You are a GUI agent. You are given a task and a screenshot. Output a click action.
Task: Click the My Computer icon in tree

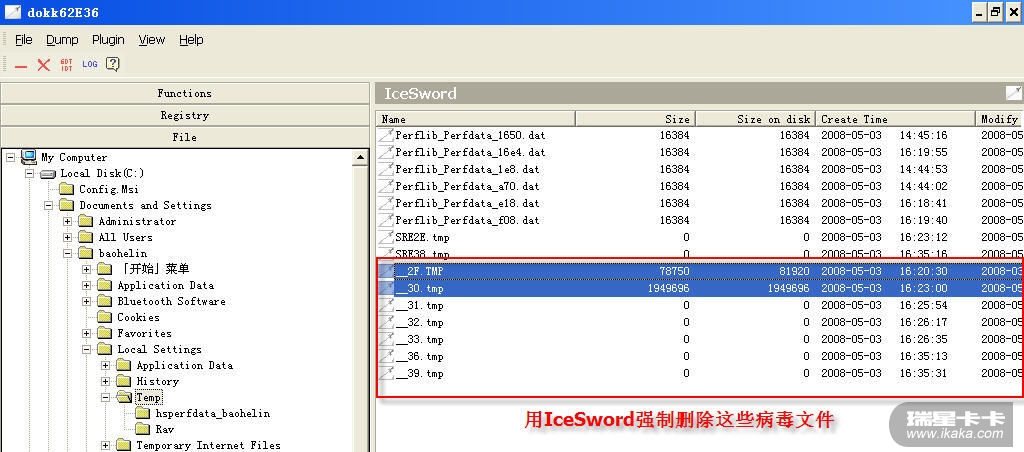(29, 157)
